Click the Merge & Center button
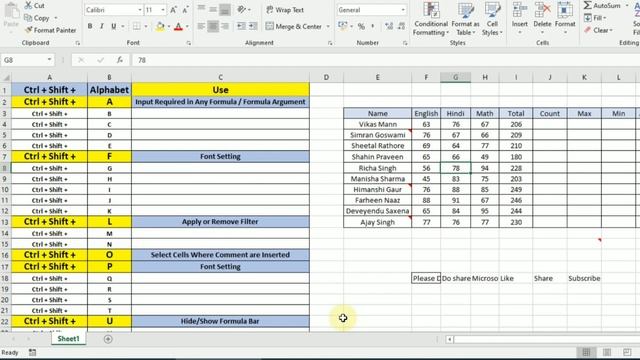Image resolution: width=640 pixels, height=360 pixels. [294, 27]
